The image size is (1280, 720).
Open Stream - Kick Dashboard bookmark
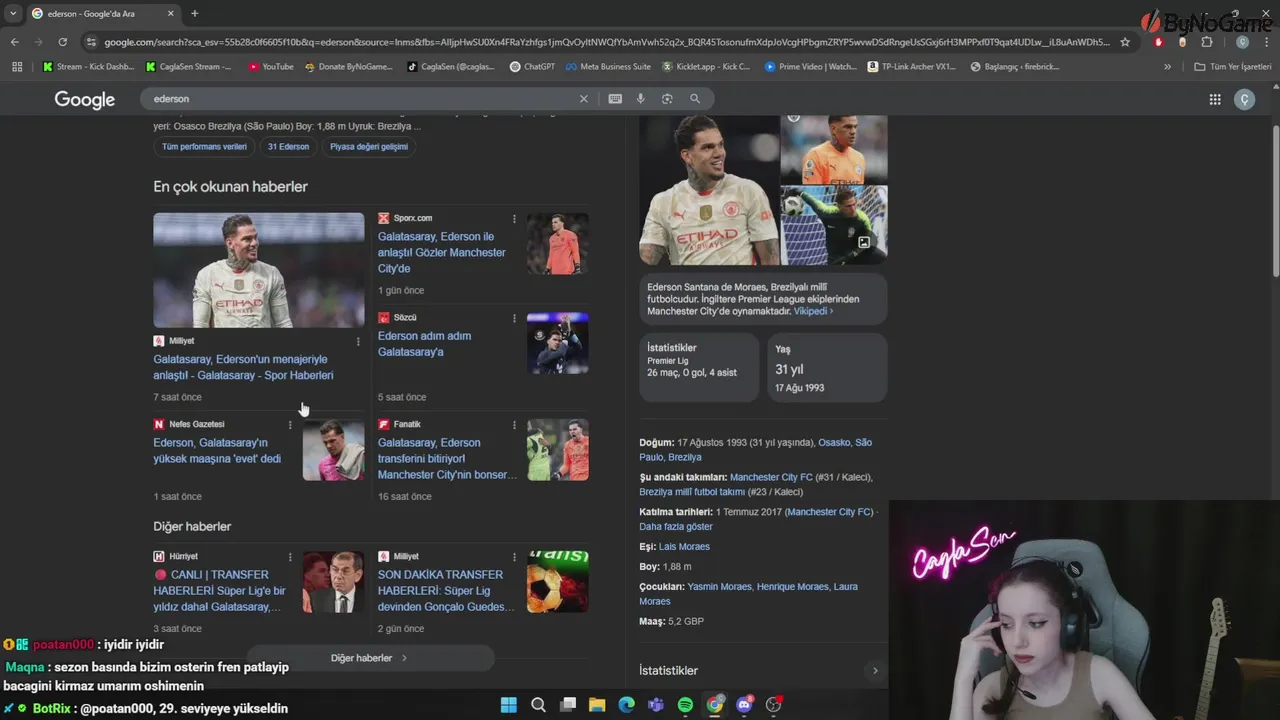[88, 67]
